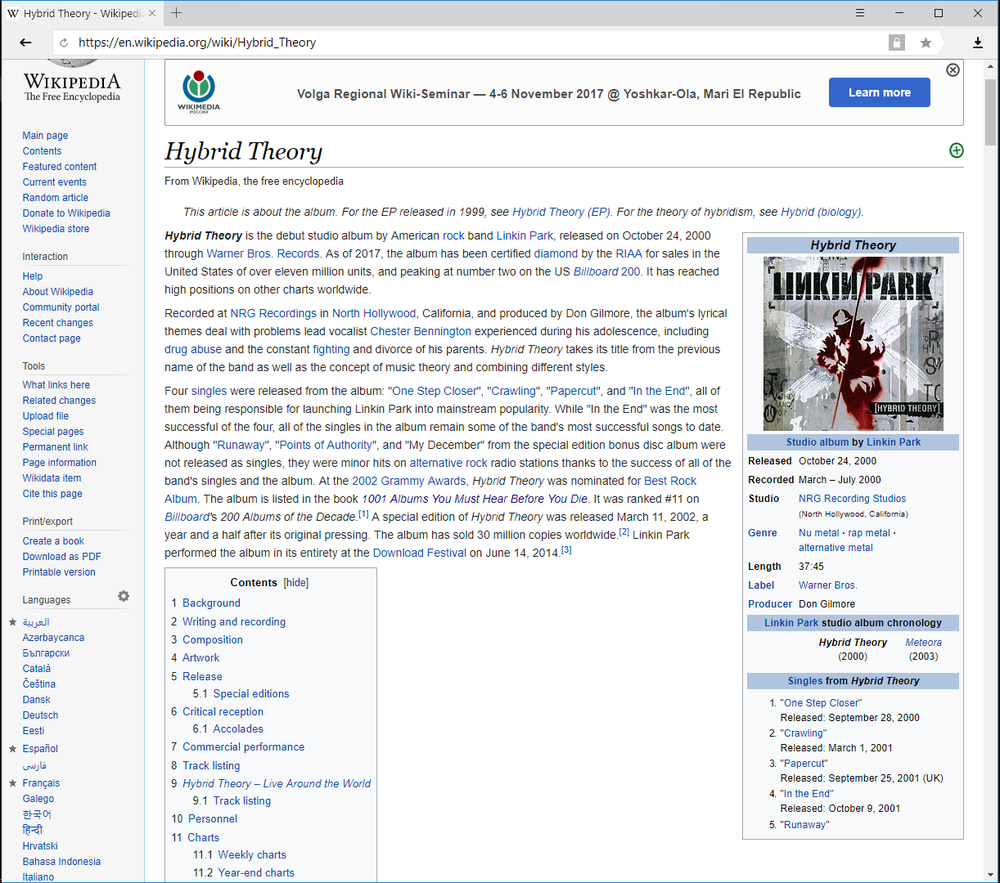Open the Hybrid Theory browser tab
The image size is (1000, 883).
pyautogui.click(x=82, y=13)
